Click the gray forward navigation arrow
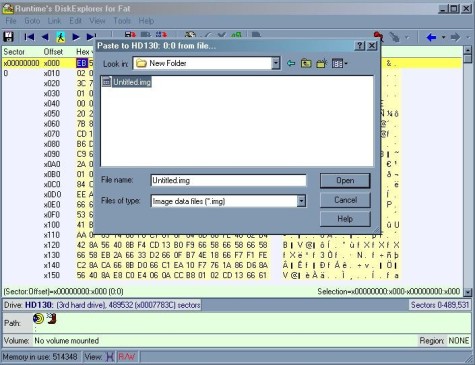Screen dimensions: 475x365 point(455,37)
